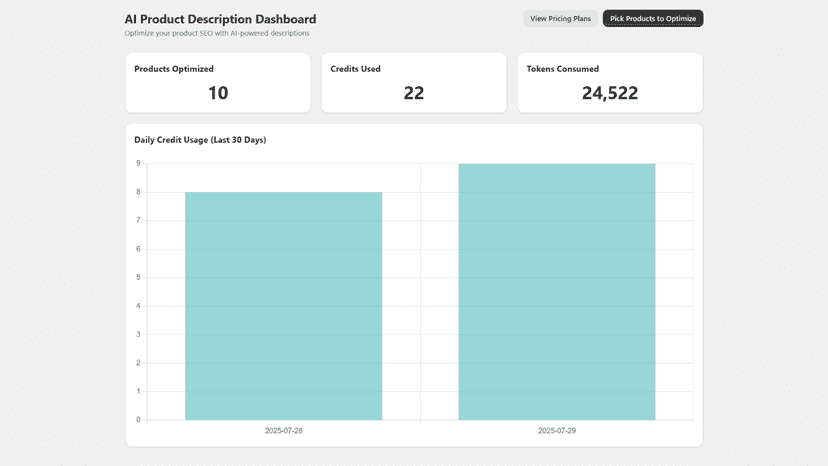
Task: Click the Products Optimized label text
Action: 174,69
